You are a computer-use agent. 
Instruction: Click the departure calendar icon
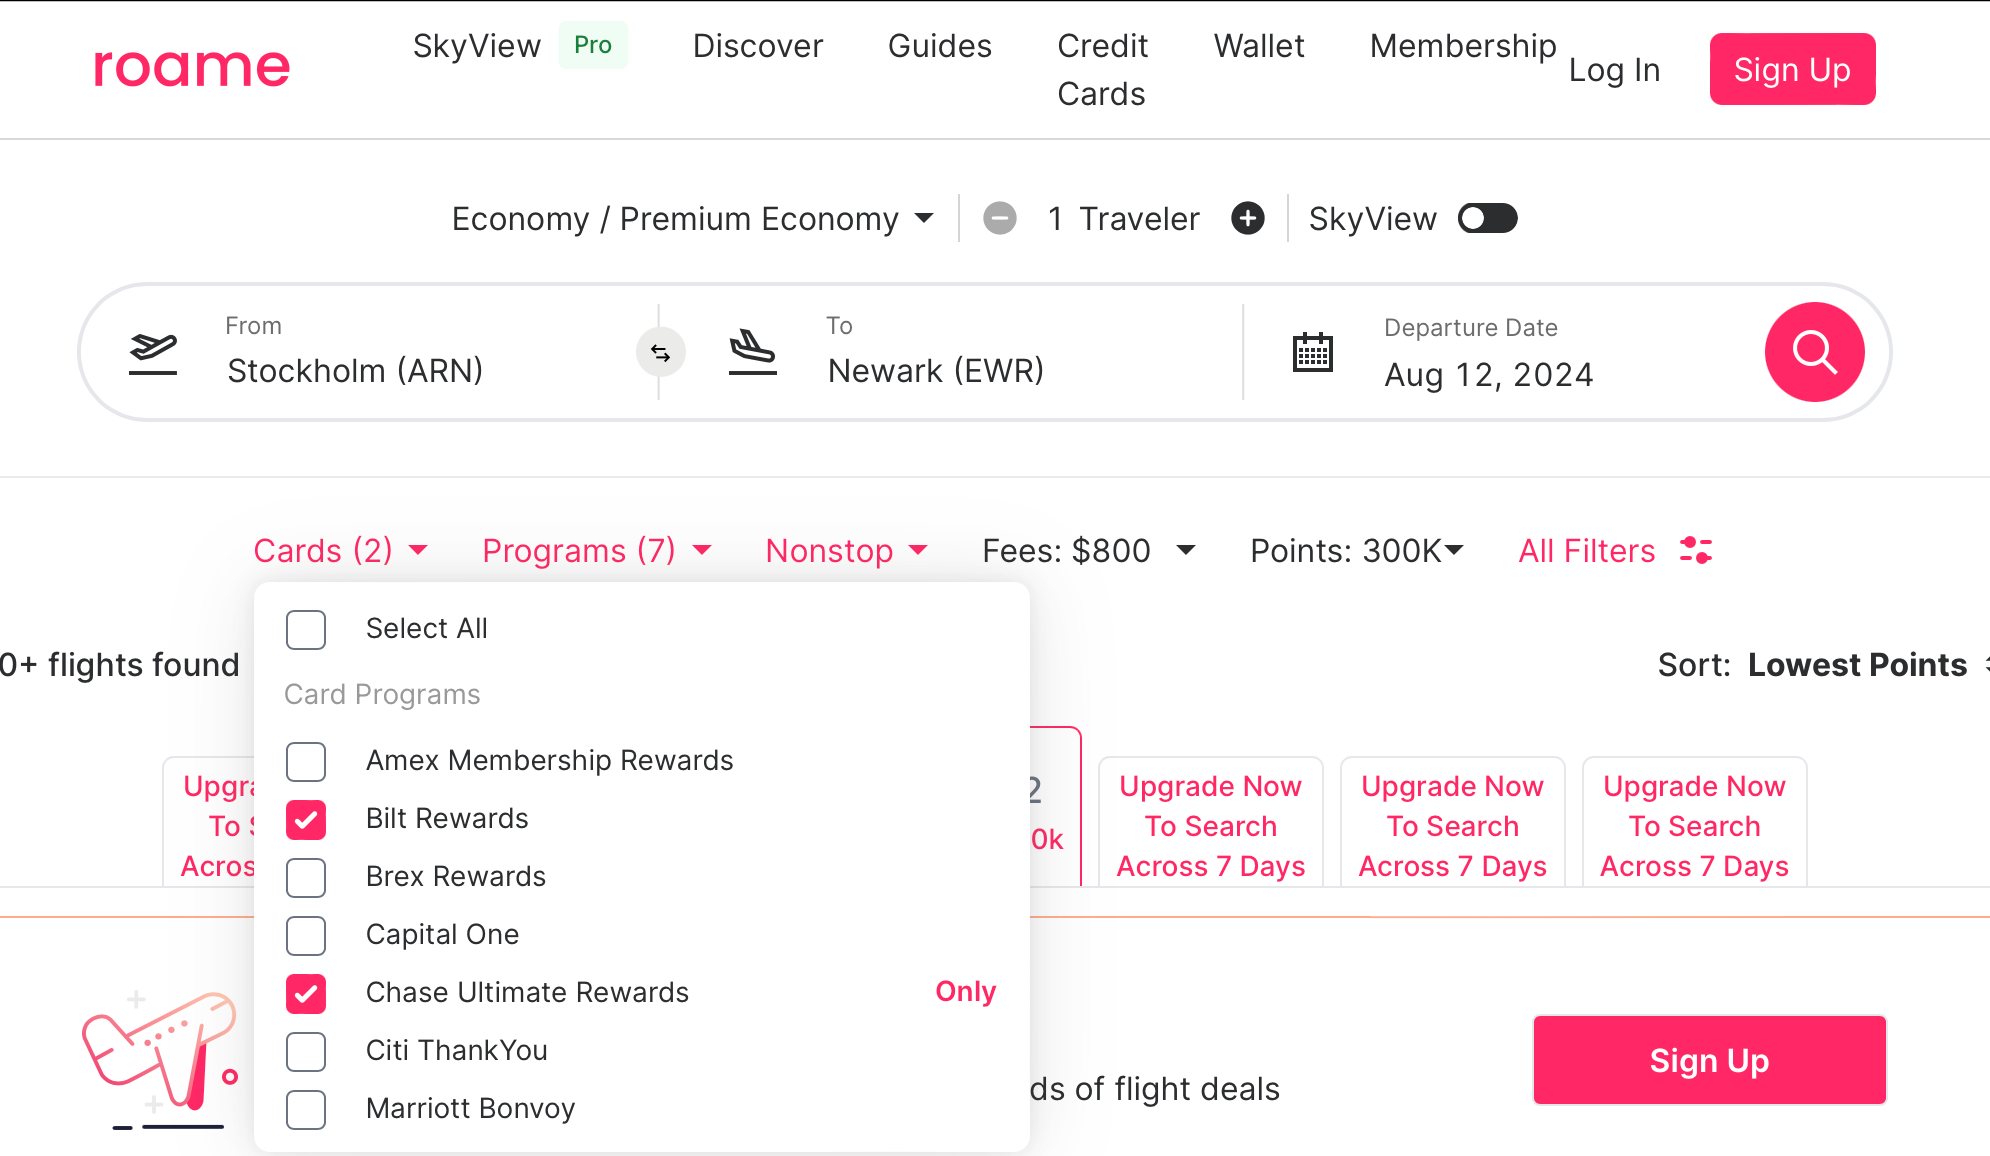1312,352
